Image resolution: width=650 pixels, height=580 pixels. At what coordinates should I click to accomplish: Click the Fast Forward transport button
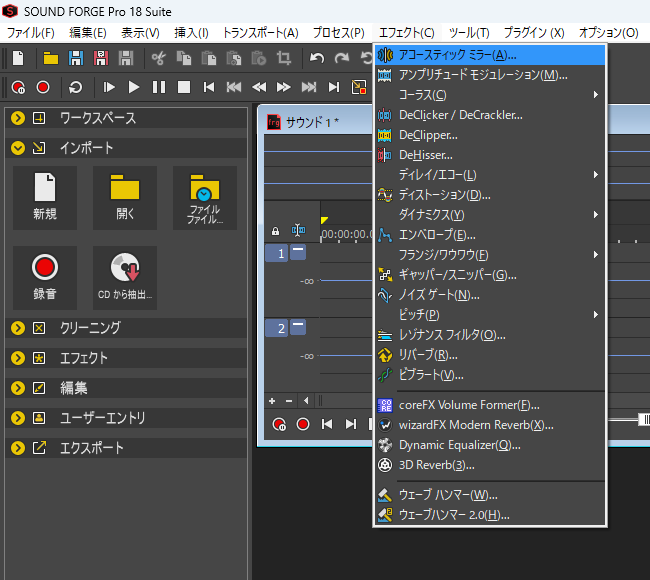284,87
